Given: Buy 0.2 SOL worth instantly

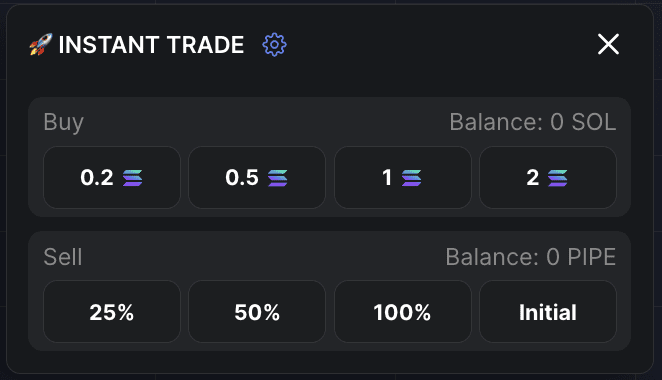Looking at the screenshot, I should coord(112,177).
